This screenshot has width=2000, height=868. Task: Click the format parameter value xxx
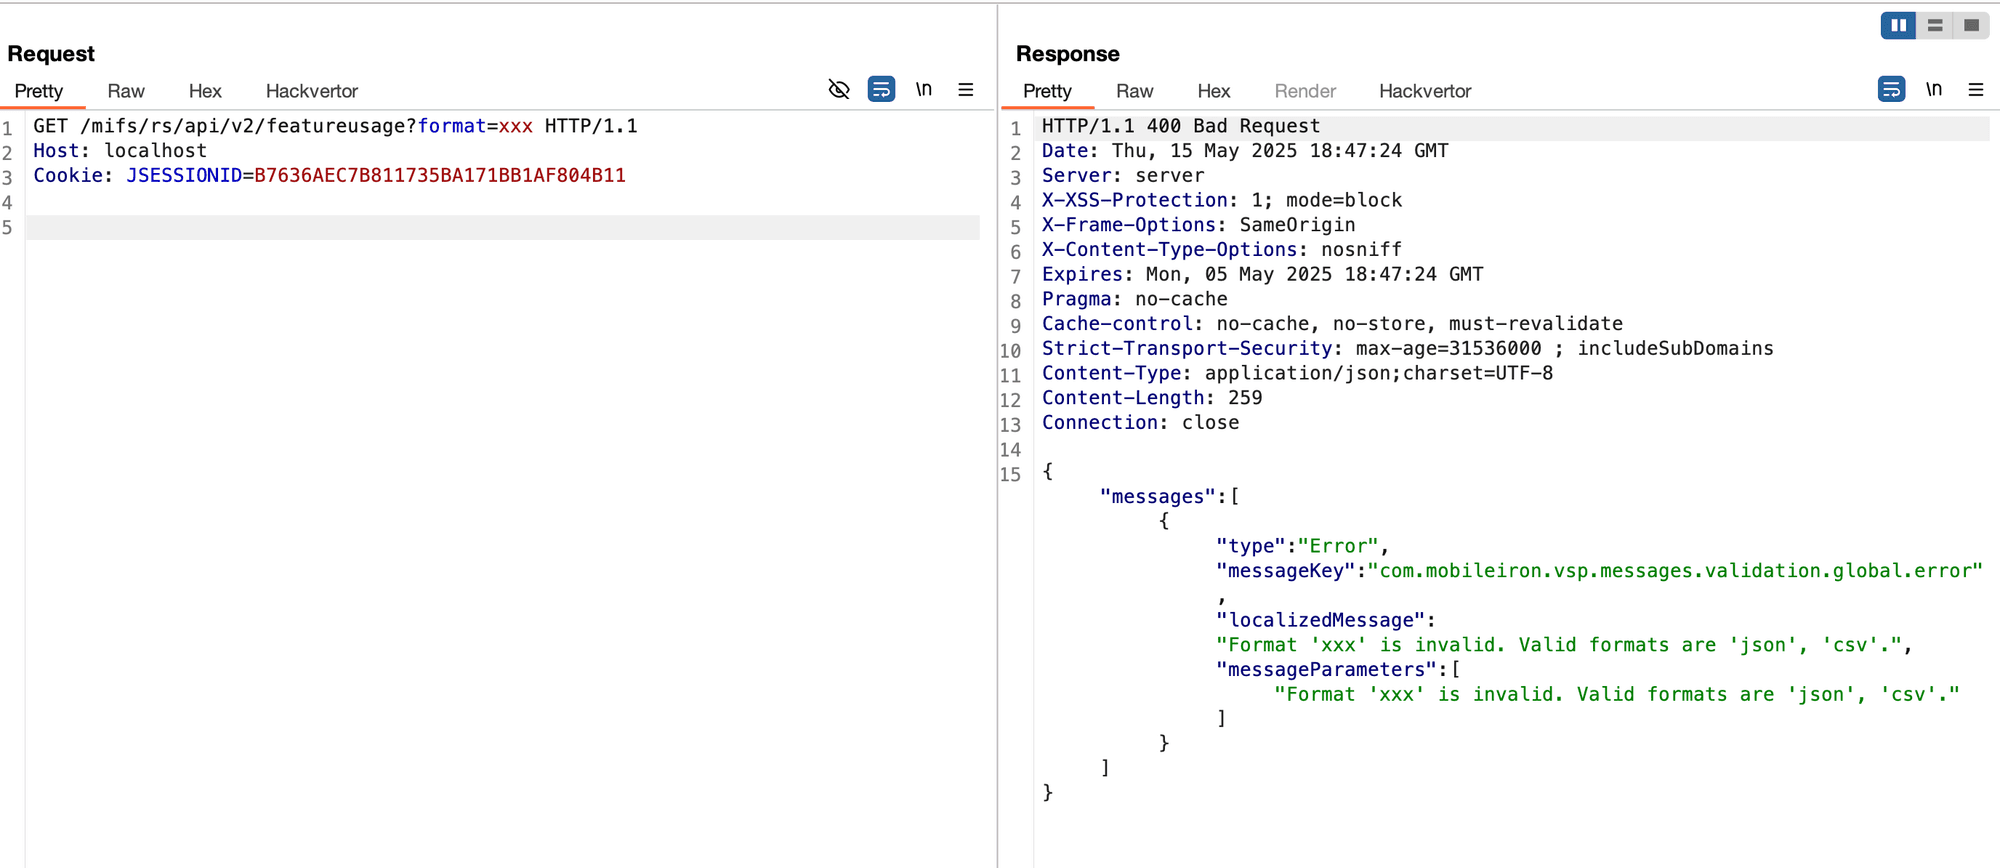pyautogui.click(x=515, y=126)
